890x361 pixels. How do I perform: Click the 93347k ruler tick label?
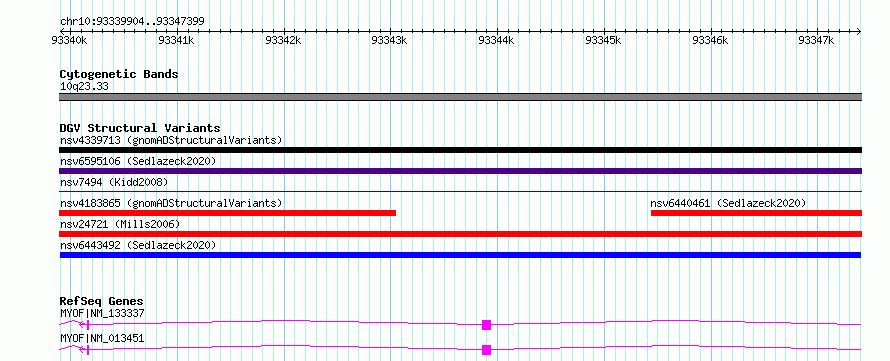click(817, 40)
